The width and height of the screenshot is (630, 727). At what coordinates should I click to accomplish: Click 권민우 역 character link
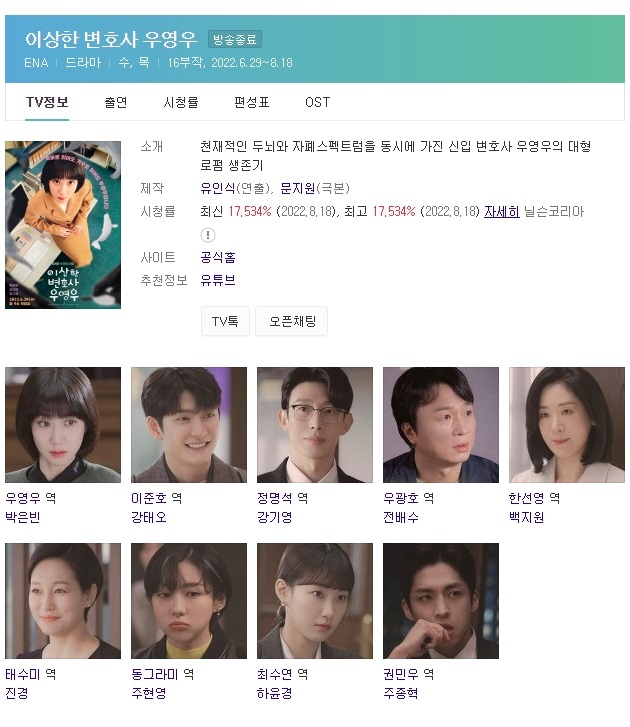coord(409,674)
